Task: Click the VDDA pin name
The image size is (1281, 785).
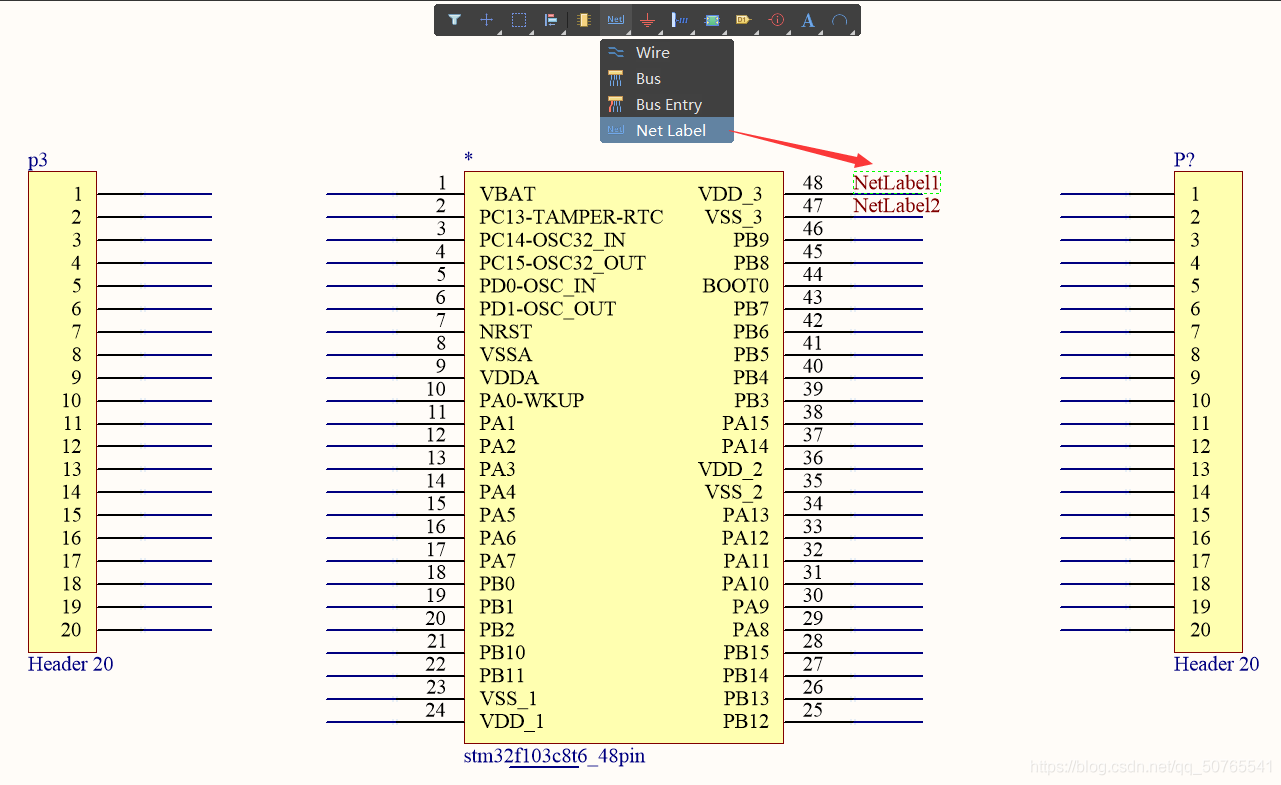Action: (x=509, y=378)
